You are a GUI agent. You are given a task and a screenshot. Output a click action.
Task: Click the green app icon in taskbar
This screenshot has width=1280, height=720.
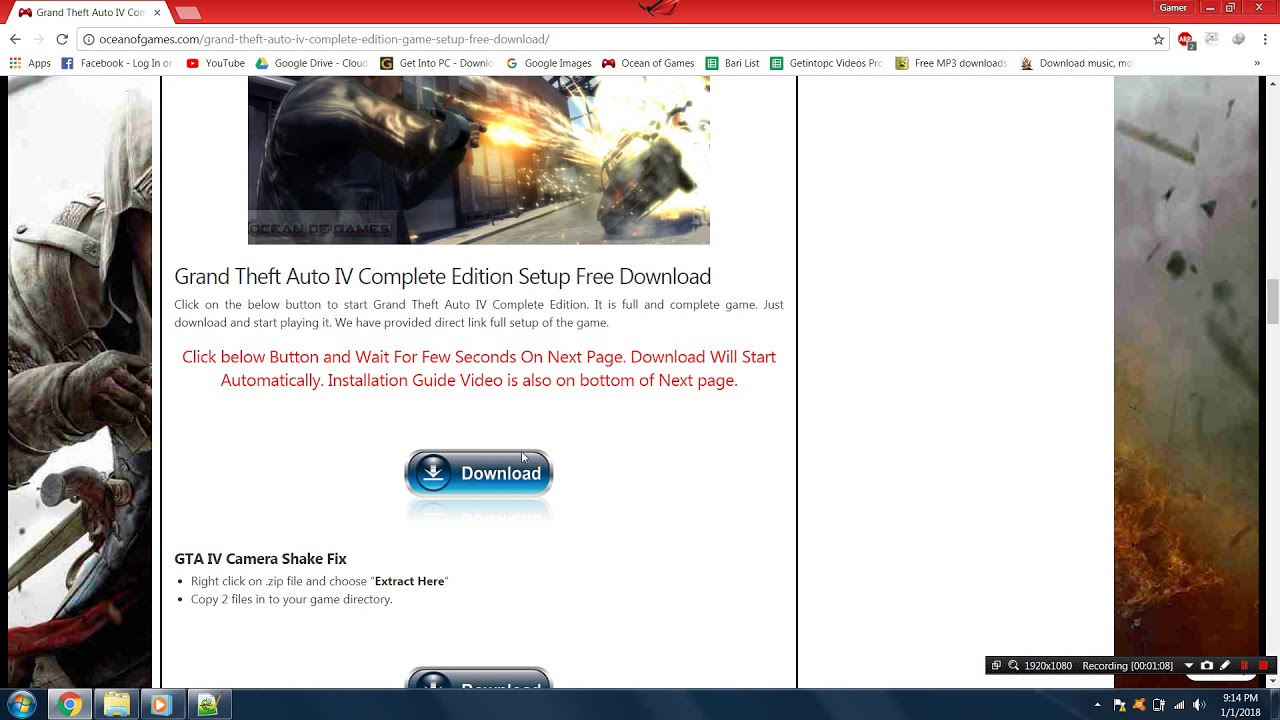208,704
